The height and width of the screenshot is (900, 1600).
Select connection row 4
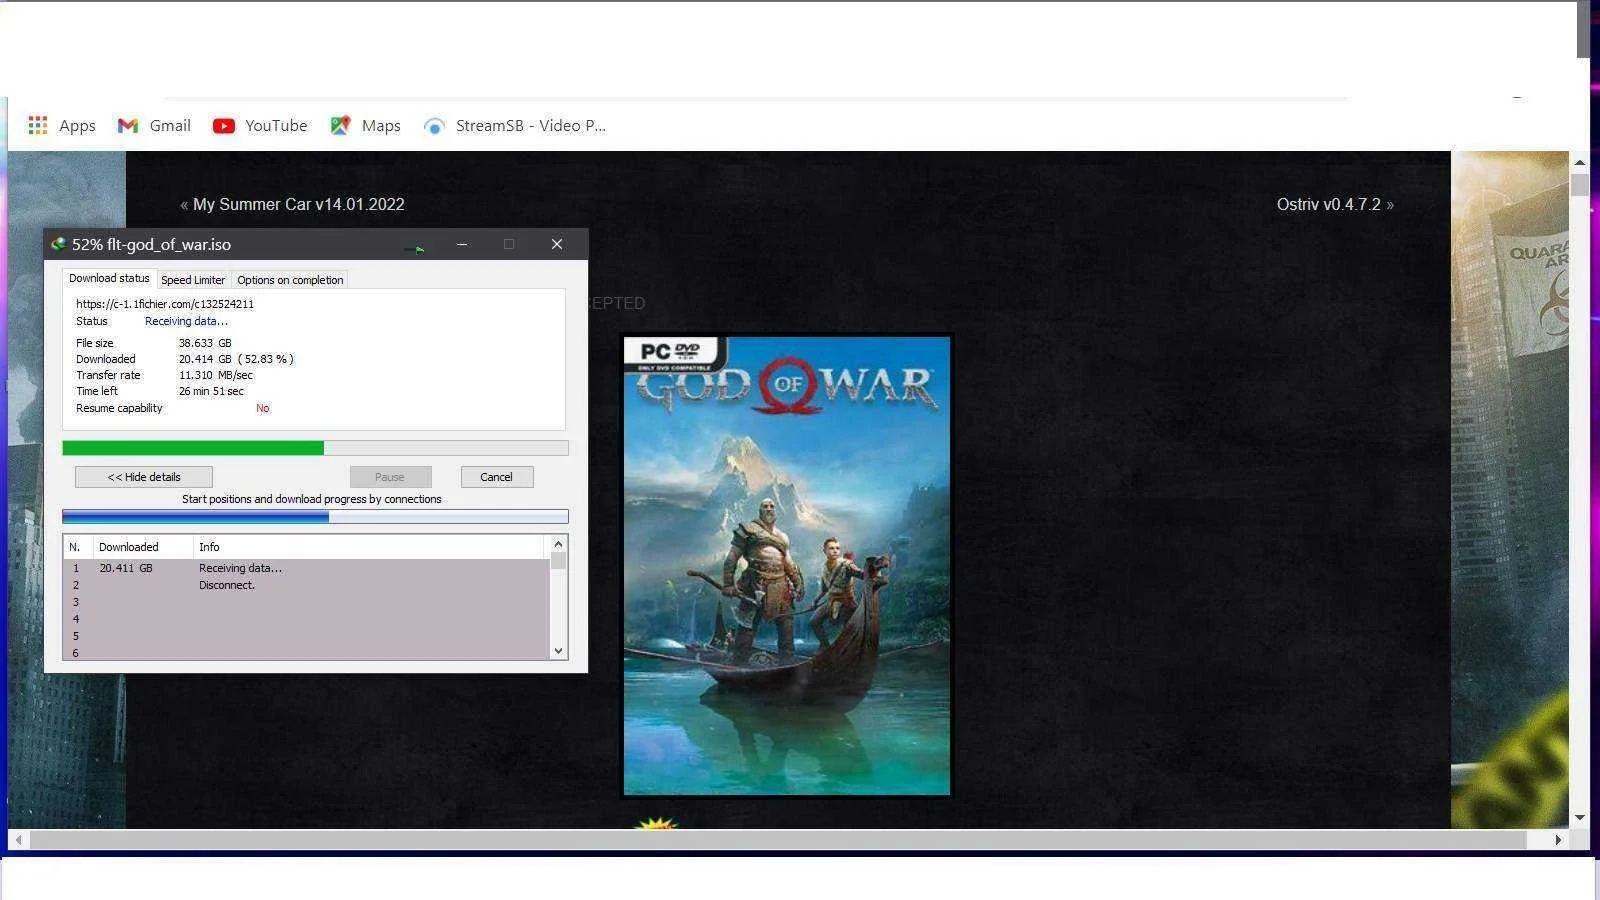pos(306,619)
